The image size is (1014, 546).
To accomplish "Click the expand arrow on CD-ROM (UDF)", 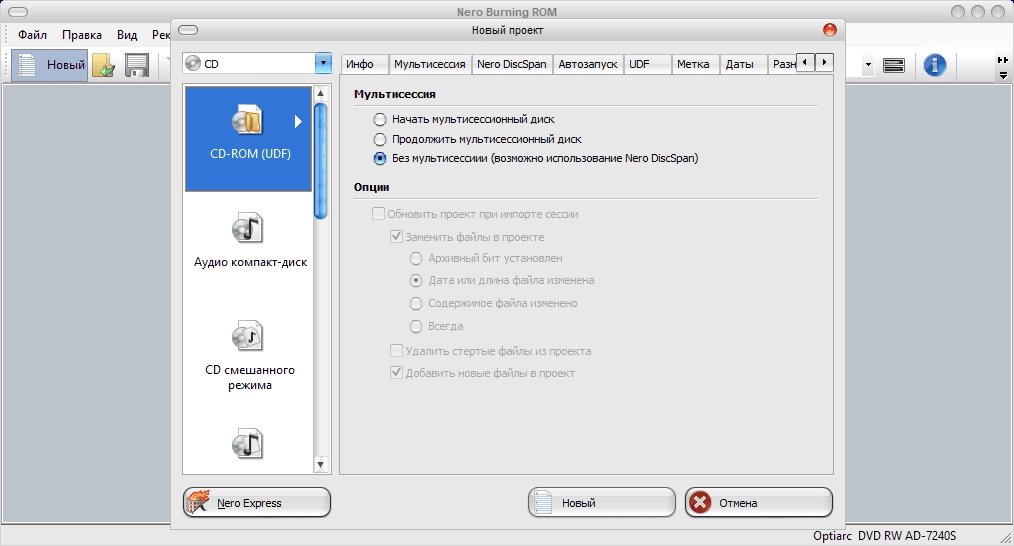I will click(x=298, y=121).
